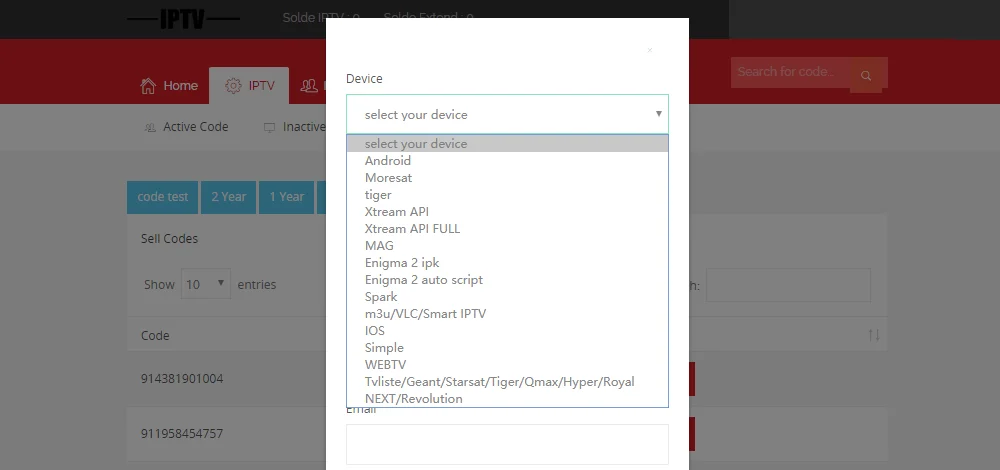This screenshot has height=470, width=1000.
Task: Click the search magnifier icon
Action: tap(866, 75)
